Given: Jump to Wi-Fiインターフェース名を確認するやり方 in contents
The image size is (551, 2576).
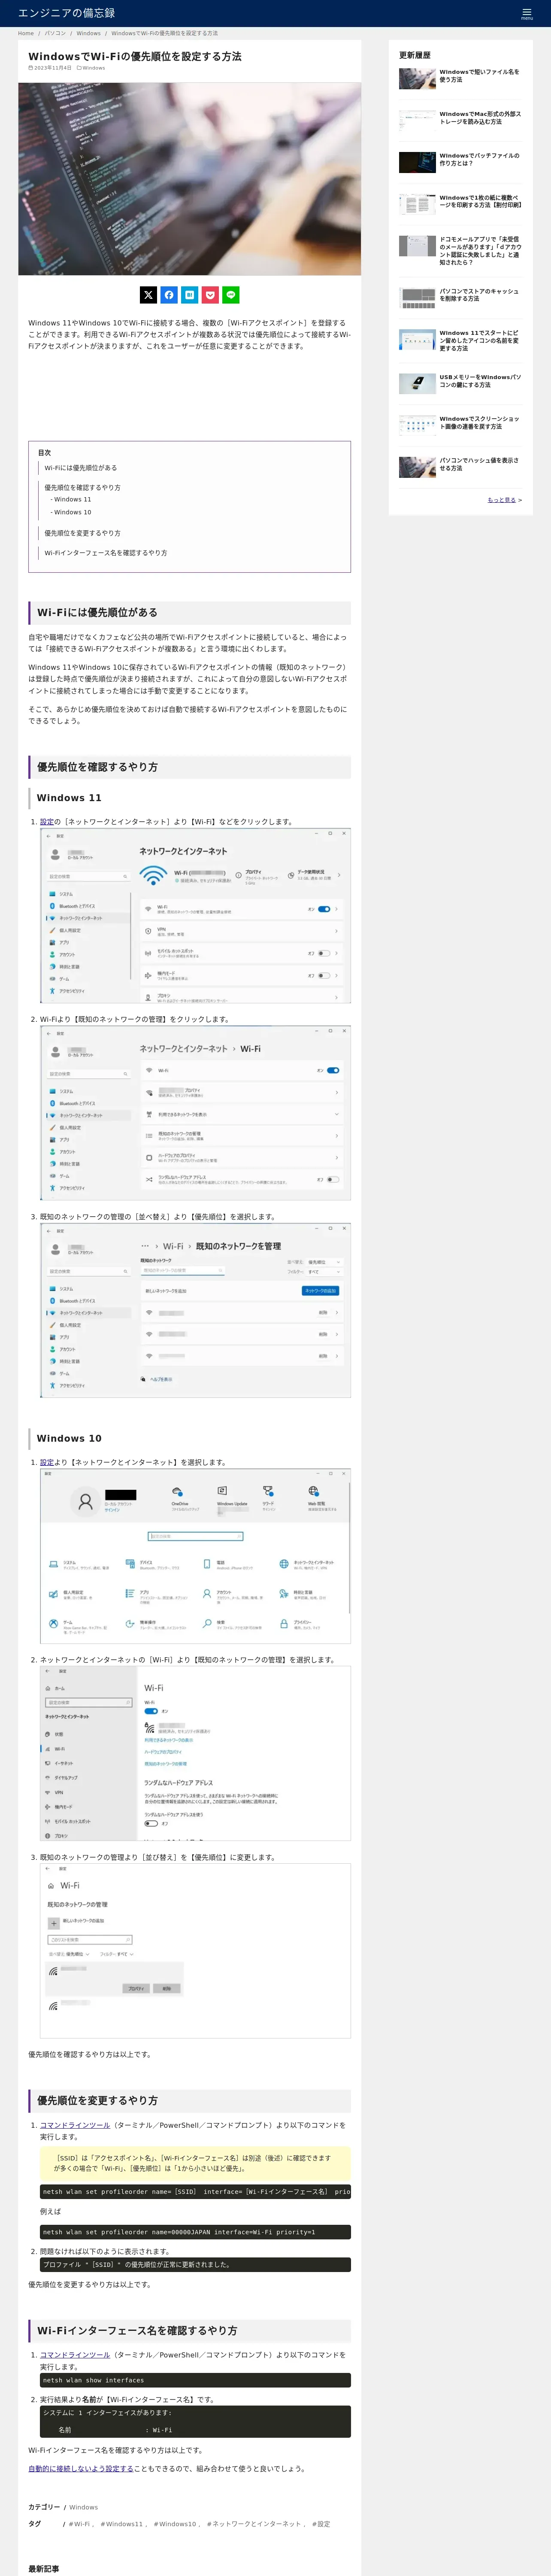Looking at the screenshot, I should (x=105, y=553).
